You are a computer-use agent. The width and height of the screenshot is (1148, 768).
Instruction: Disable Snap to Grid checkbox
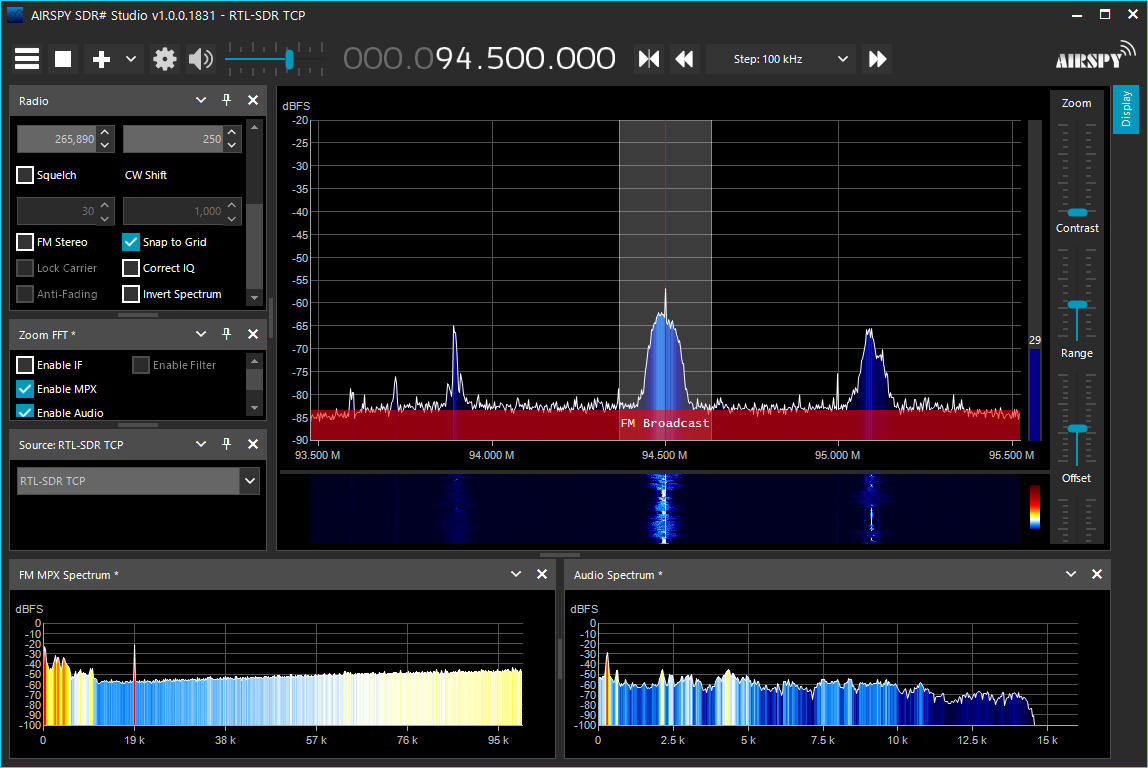pyautogui.click(x=130, y=242)
